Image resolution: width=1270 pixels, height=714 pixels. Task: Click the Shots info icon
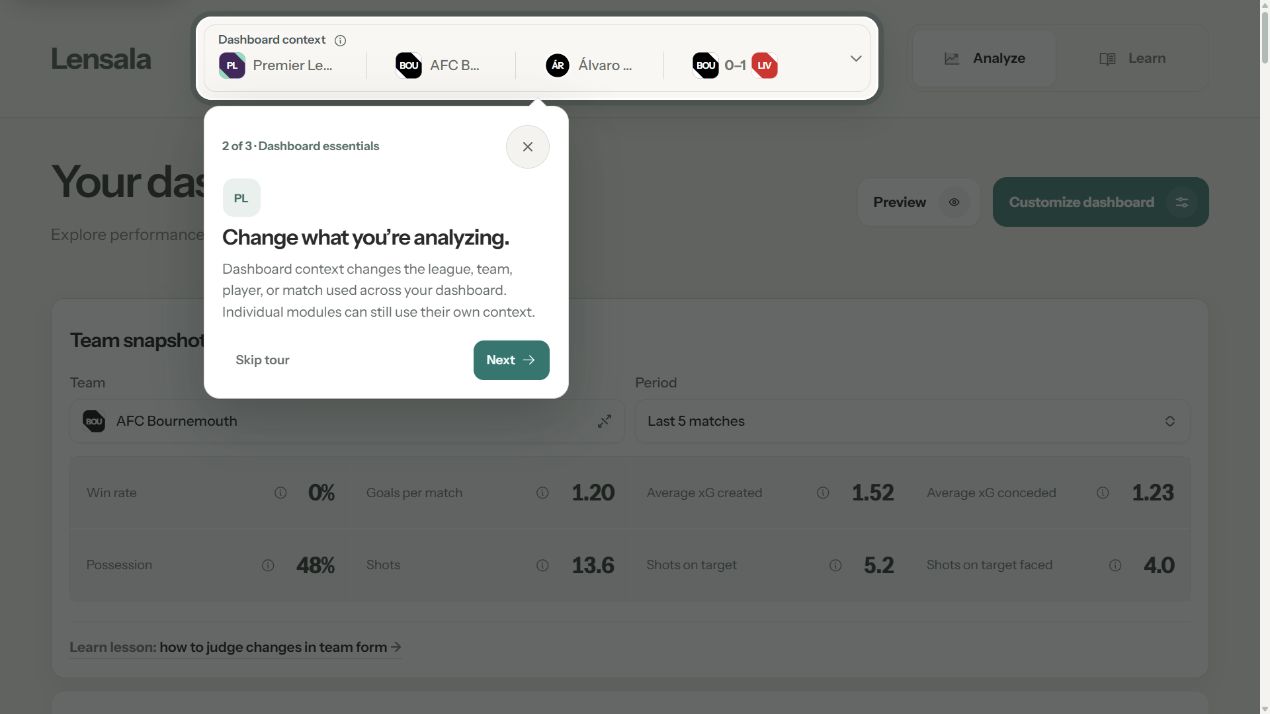[x=542, y=565]
